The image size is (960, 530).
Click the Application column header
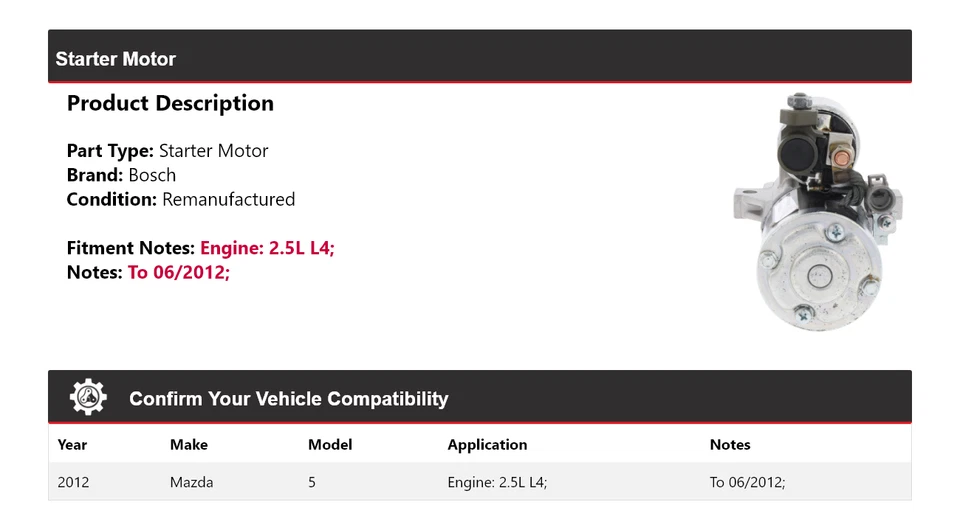click(x=487, y=445)
